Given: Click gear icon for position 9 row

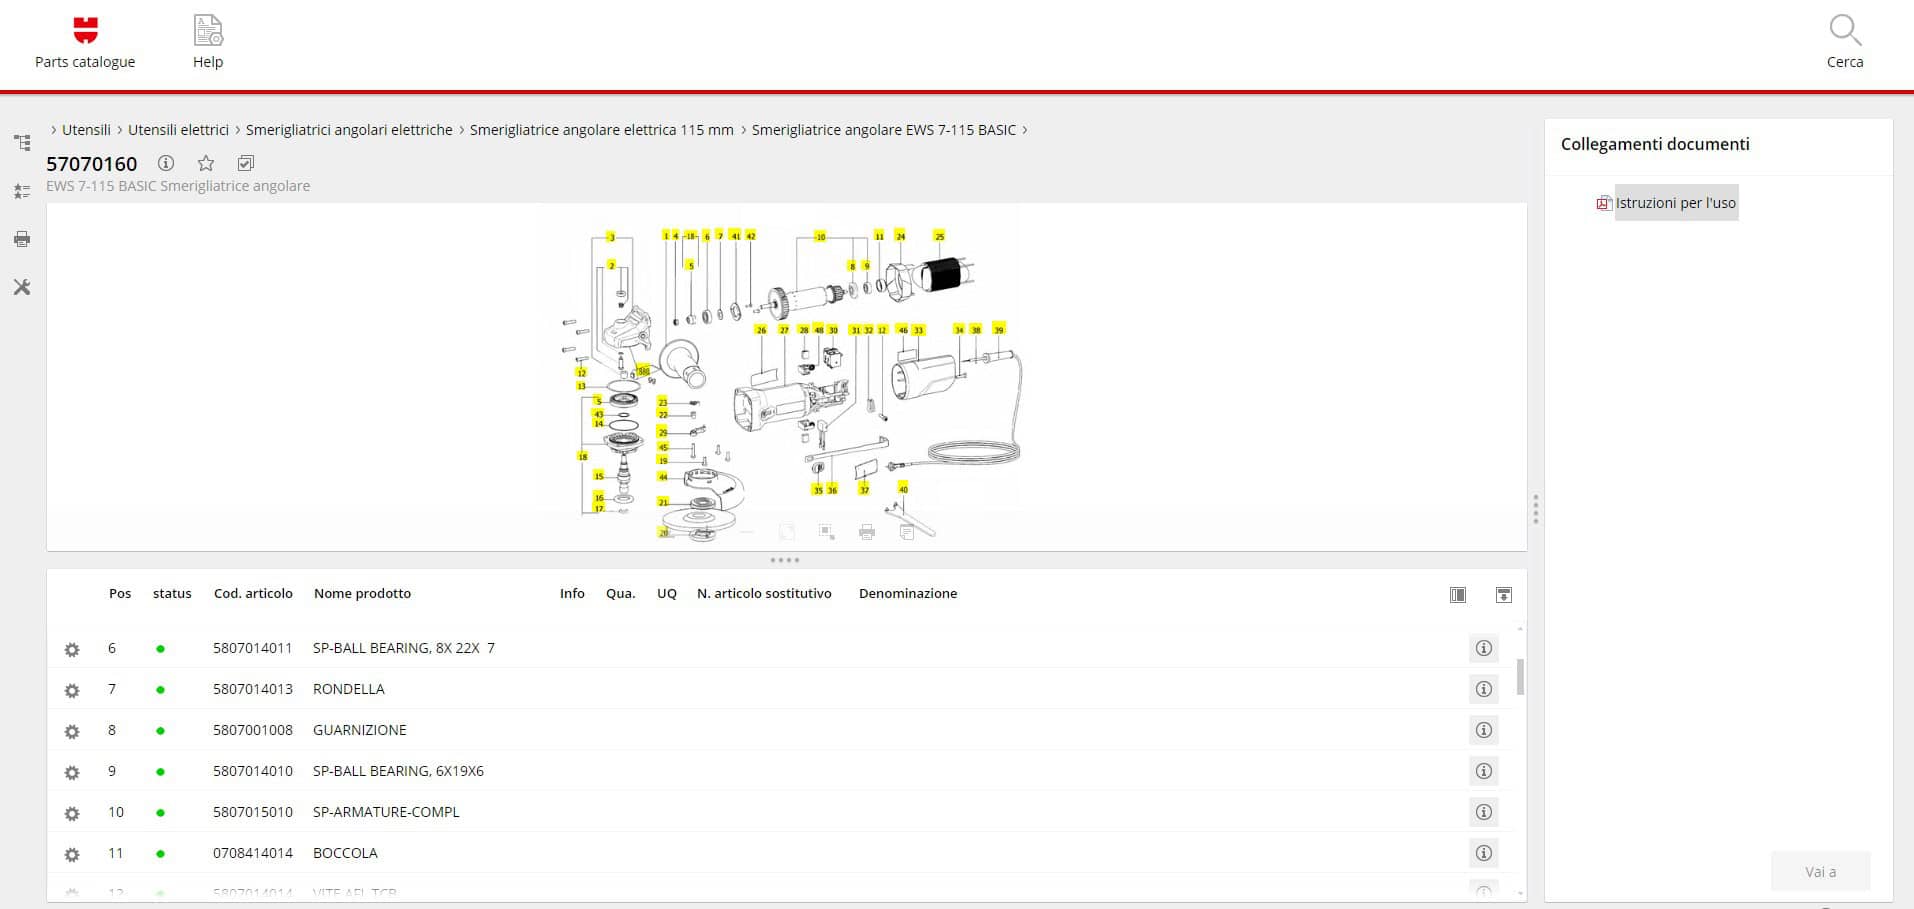Looking at the screenshot, I should pyautogui.click(x=72, y=773).
